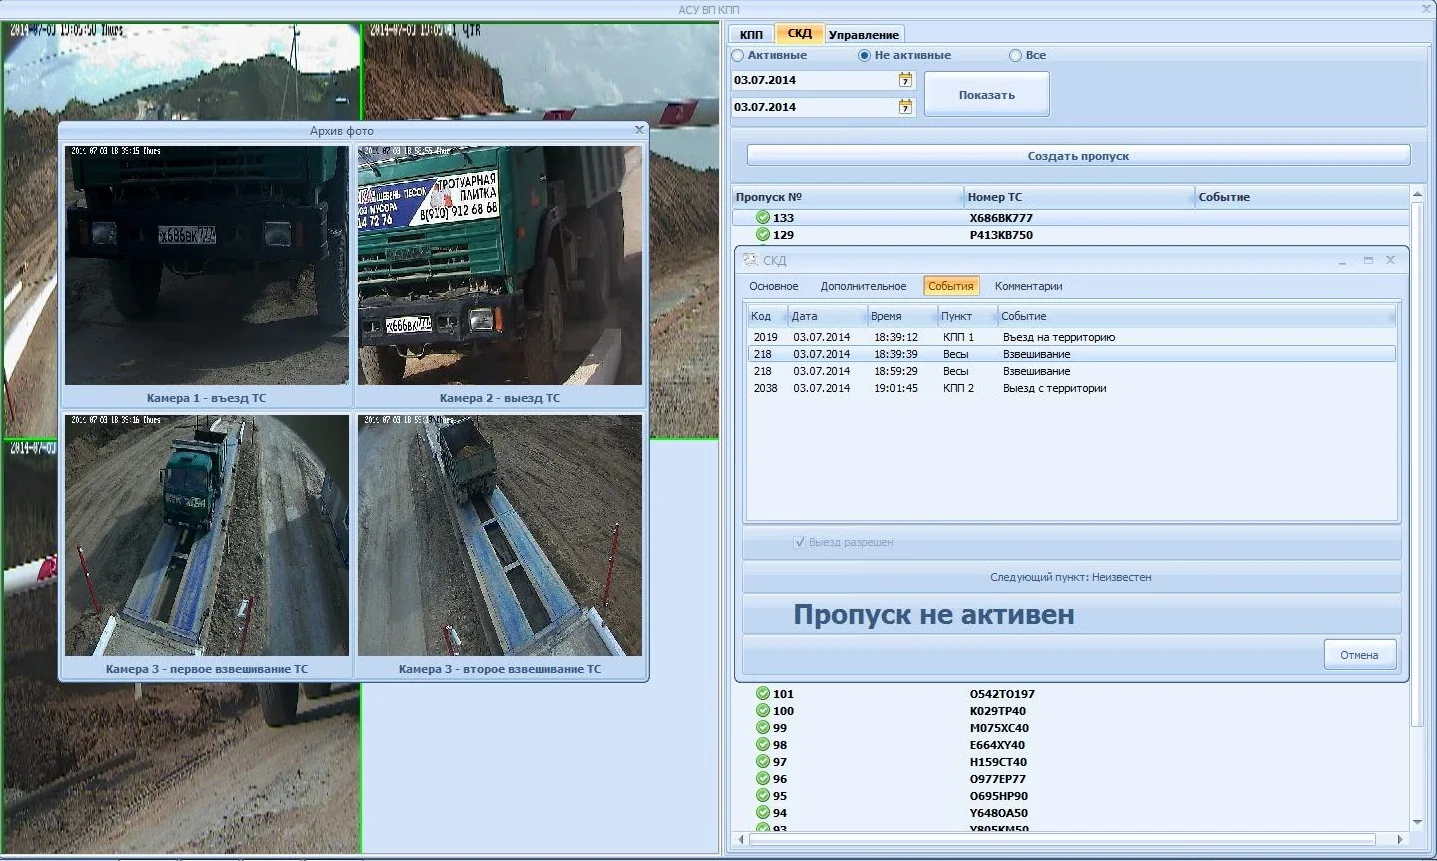Click the green check icon next to pass 101
Screen dimensions: 1437x861
pos(763,694)
